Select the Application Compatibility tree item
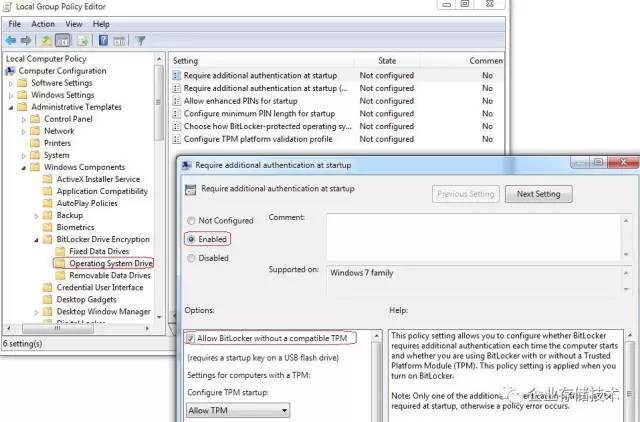This screenshot has height=422, width=640. [x=102, y=191]
